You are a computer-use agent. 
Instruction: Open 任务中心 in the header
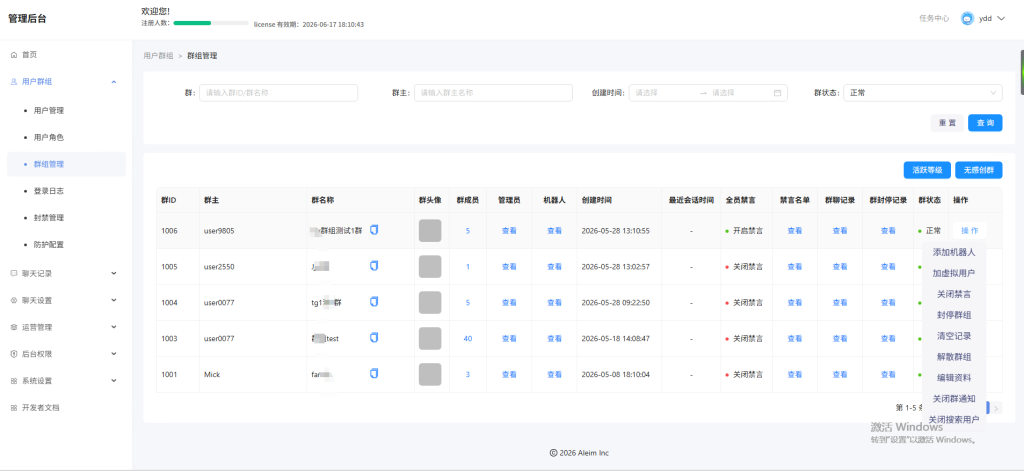[x=934, y=19]
